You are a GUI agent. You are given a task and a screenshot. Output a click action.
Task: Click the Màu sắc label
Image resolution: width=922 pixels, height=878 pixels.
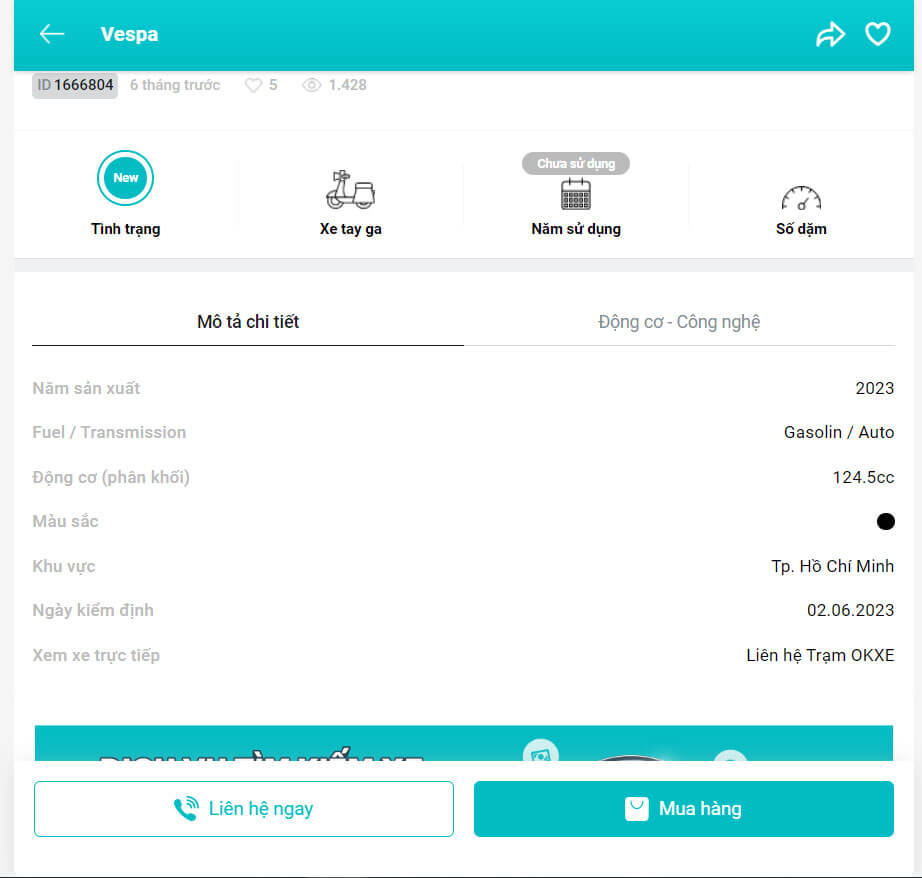65,522
